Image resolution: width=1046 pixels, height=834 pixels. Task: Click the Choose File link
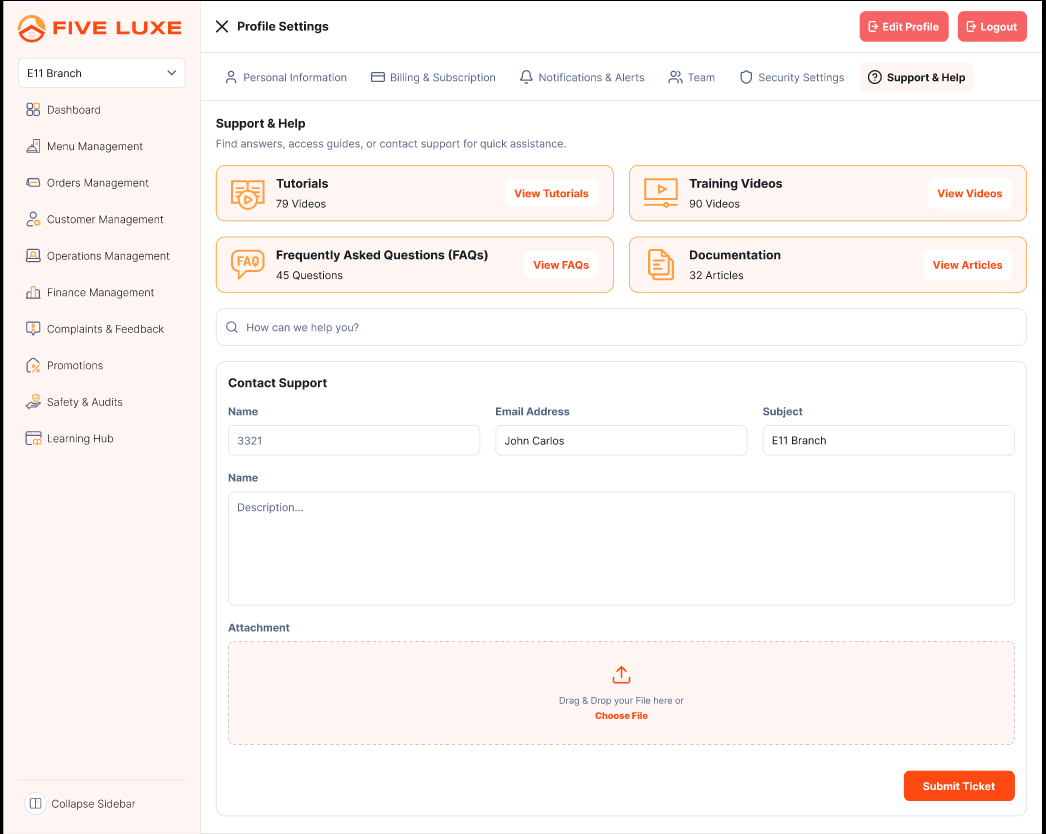pyautogui.click(x=621, y=716)
